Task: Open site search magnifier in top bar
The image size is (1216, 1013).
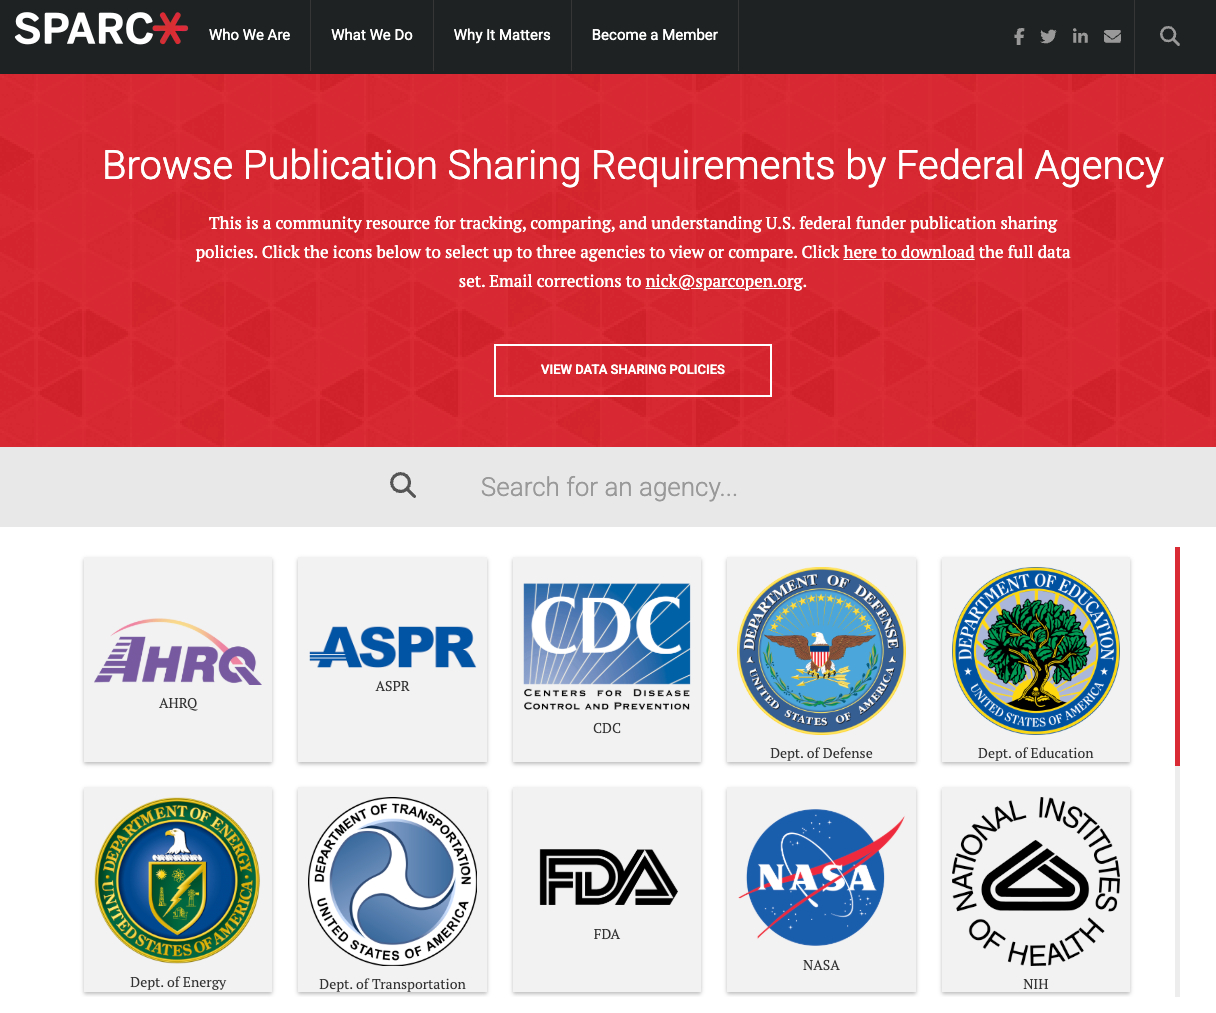Action: click(1169, 37)
